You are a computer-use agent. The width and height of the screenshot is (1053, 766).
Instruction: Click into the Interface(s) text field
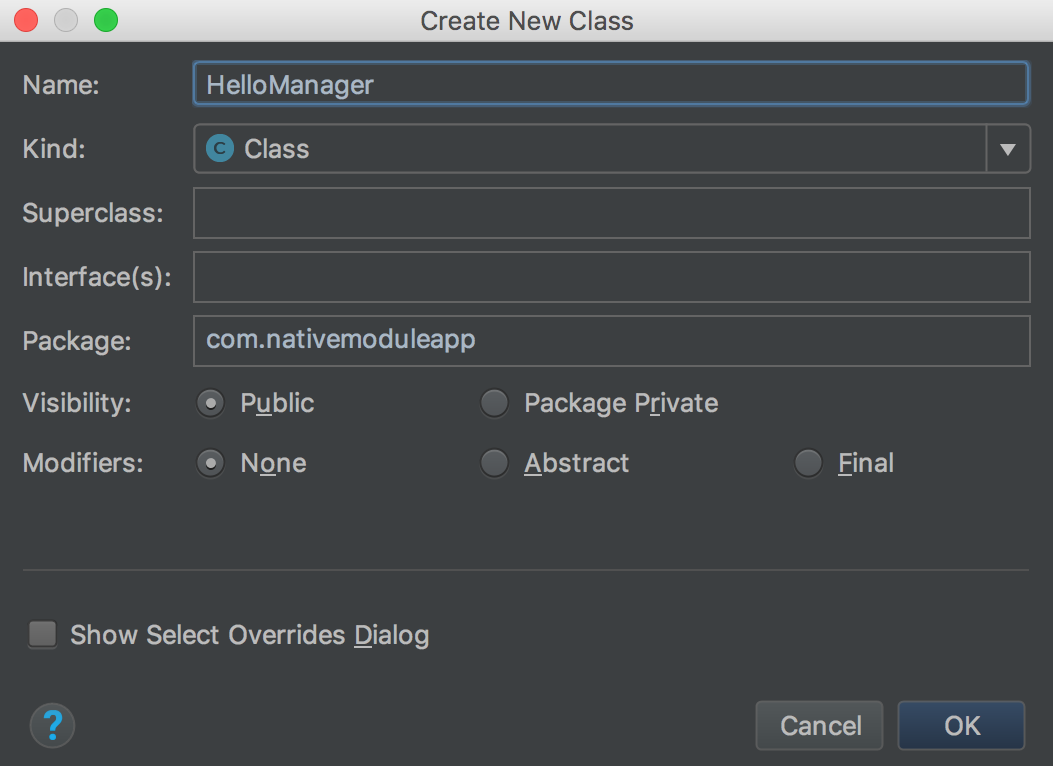click(x=610, y=277)
